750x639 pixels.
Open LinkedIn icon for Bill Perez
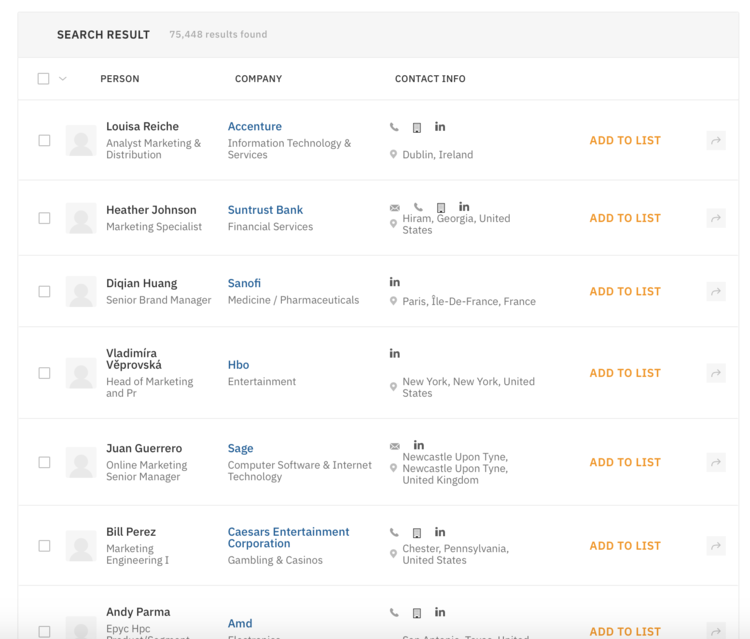tap(440, 532)
